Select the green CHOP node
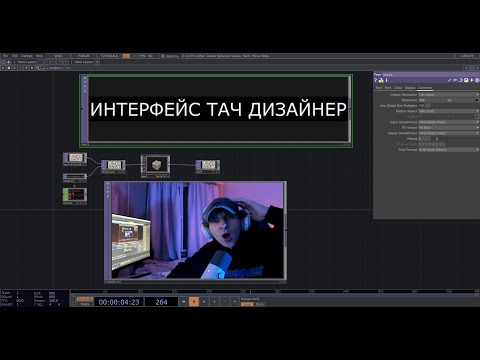The height and width of the screenshot is (360, 480). [x=75, y=196]
